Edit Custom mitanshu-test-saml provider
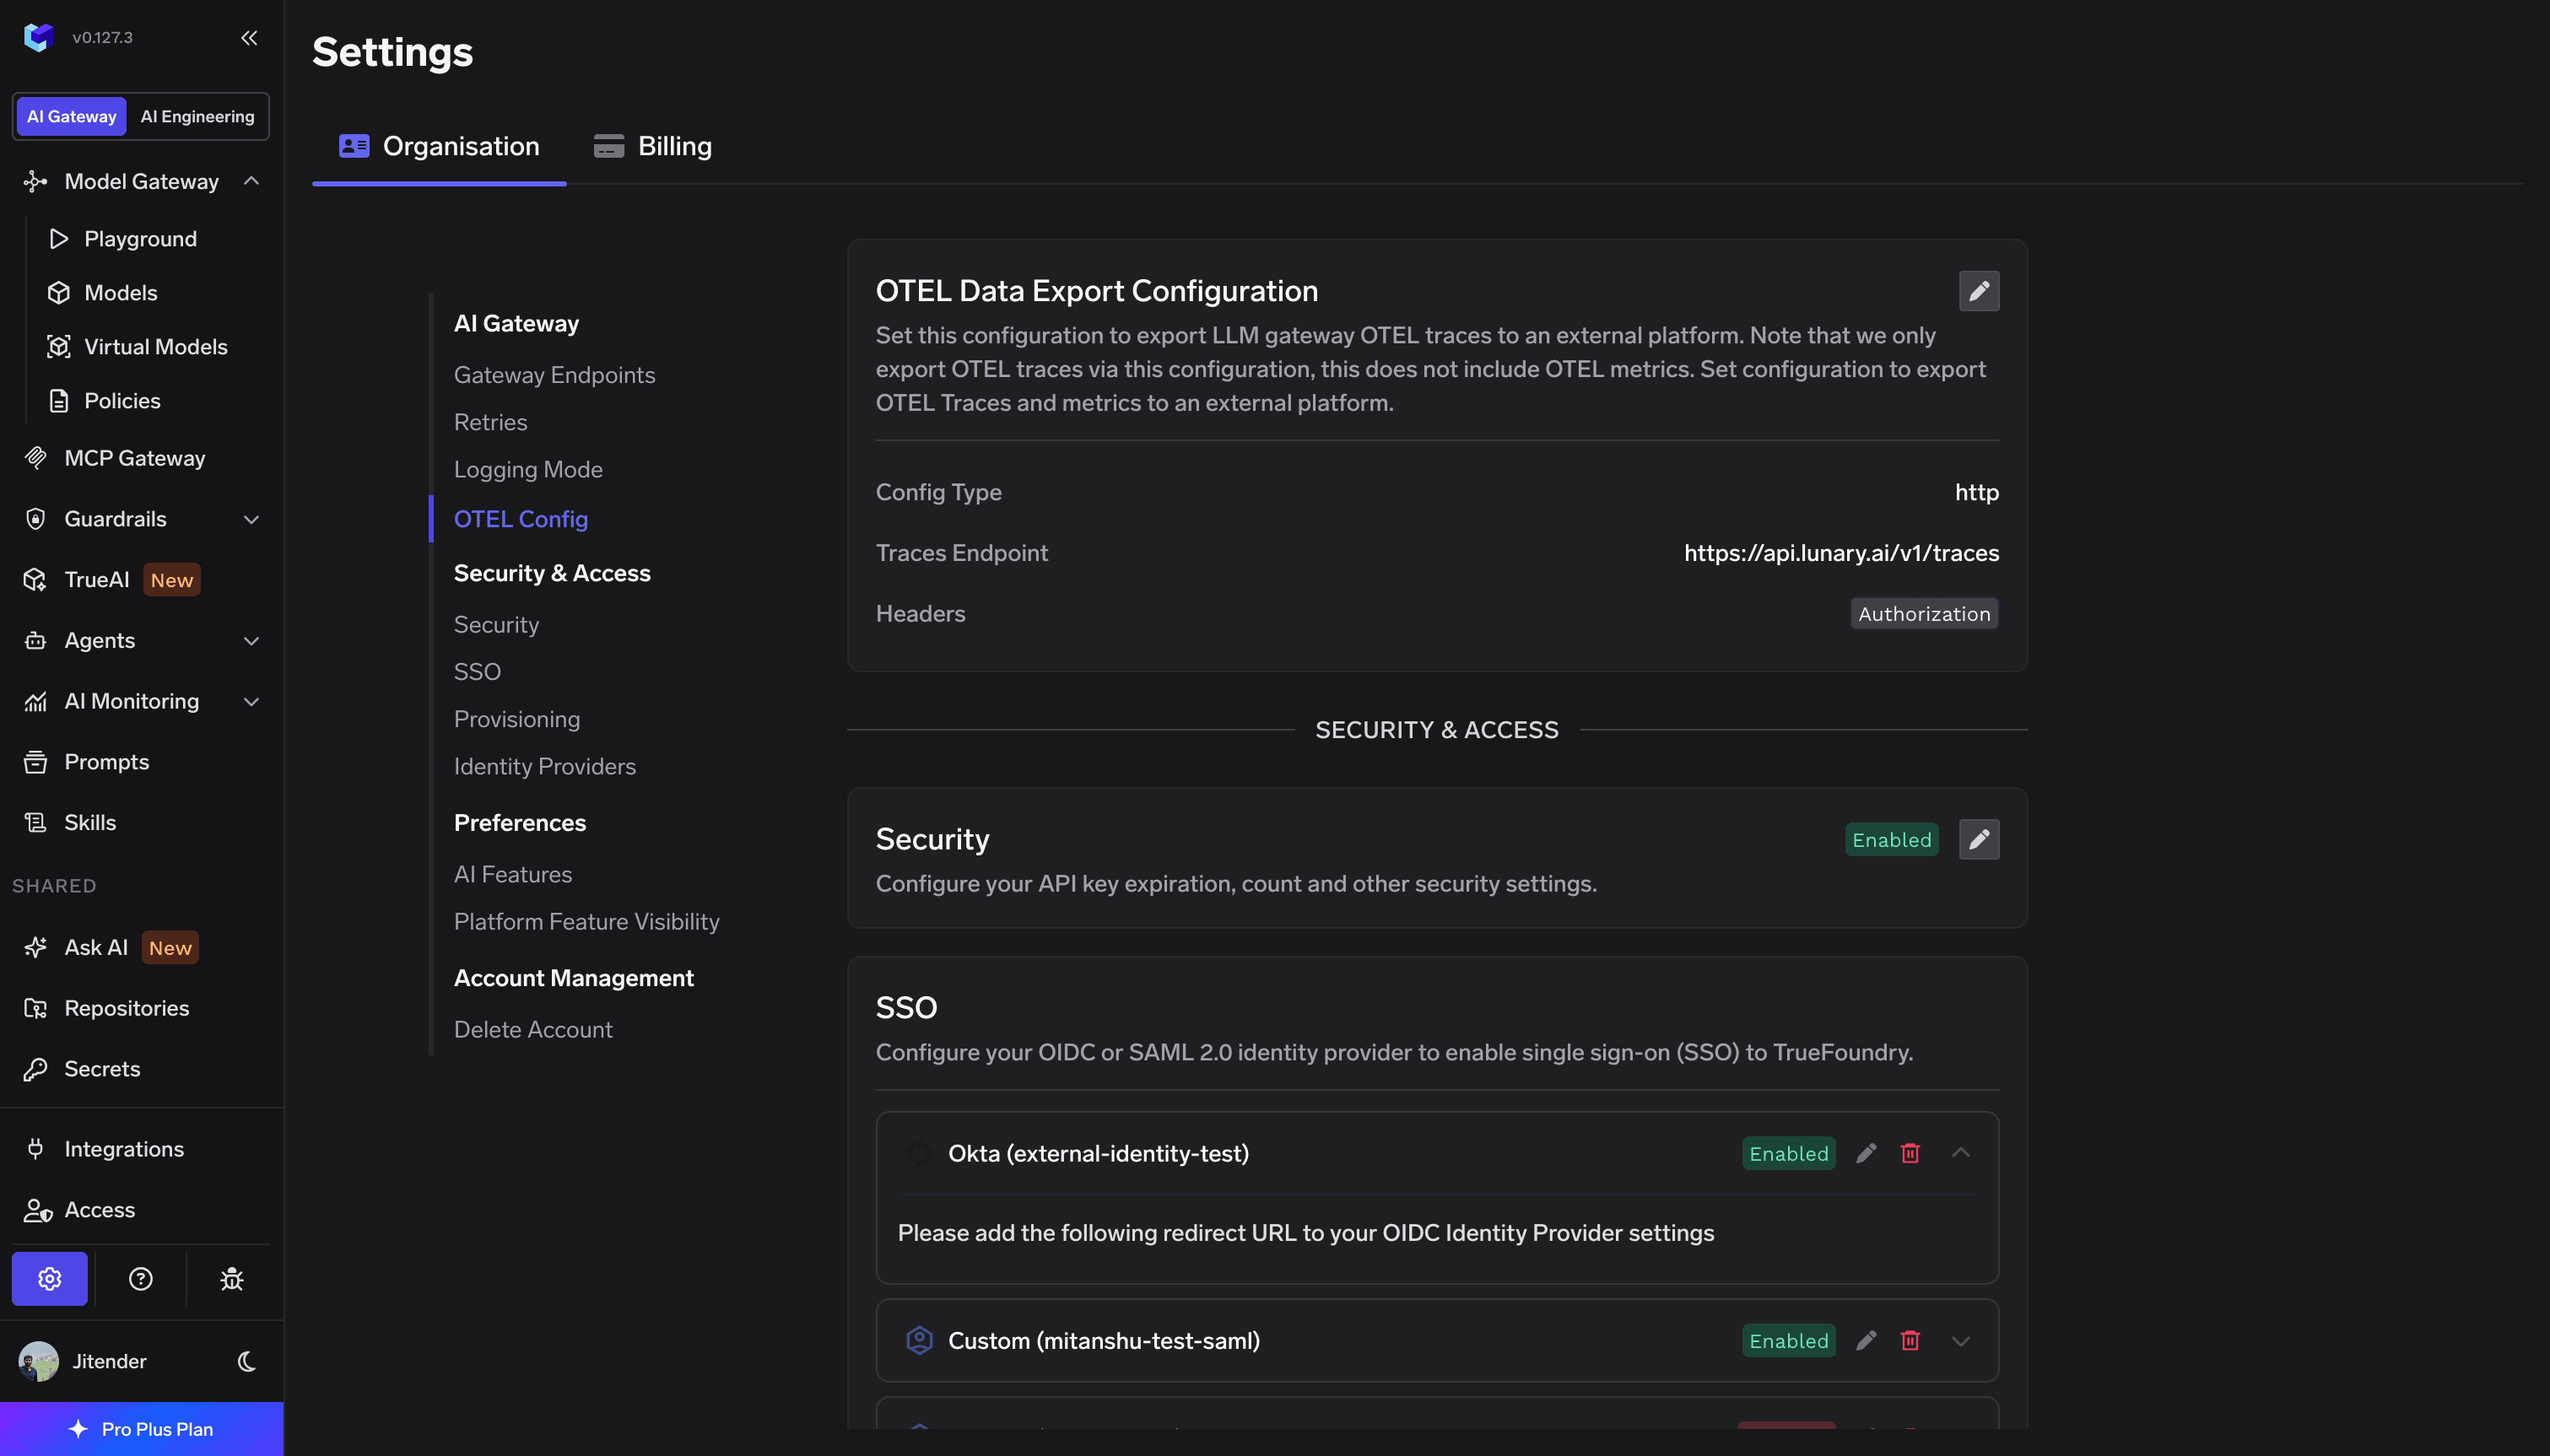Screen dimensions: 2550x1456 [x=1865, y=1341]
